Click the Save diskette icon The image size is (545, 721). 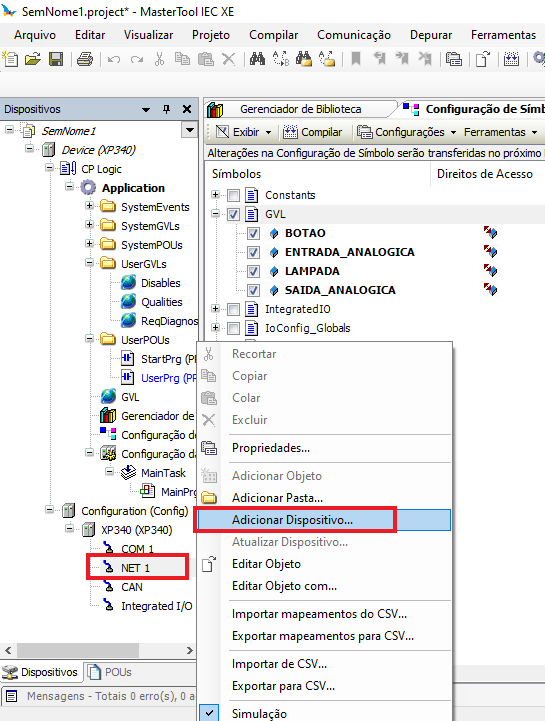coord(56,59)
